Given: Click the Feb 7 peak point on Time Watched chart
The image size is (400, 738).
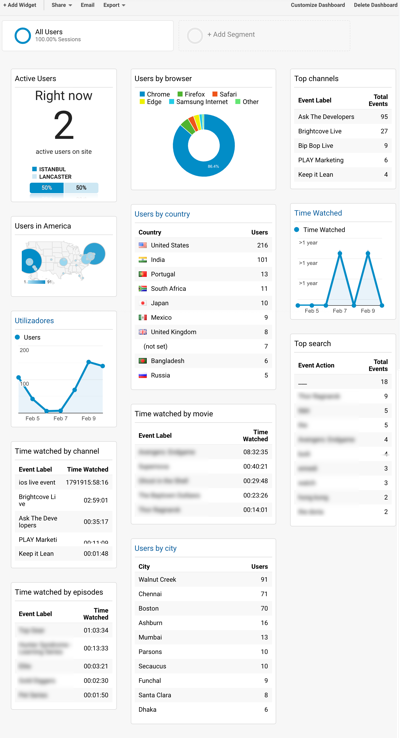Looking at the screenshot, I should pyautogui.click(x=340, y=253).
